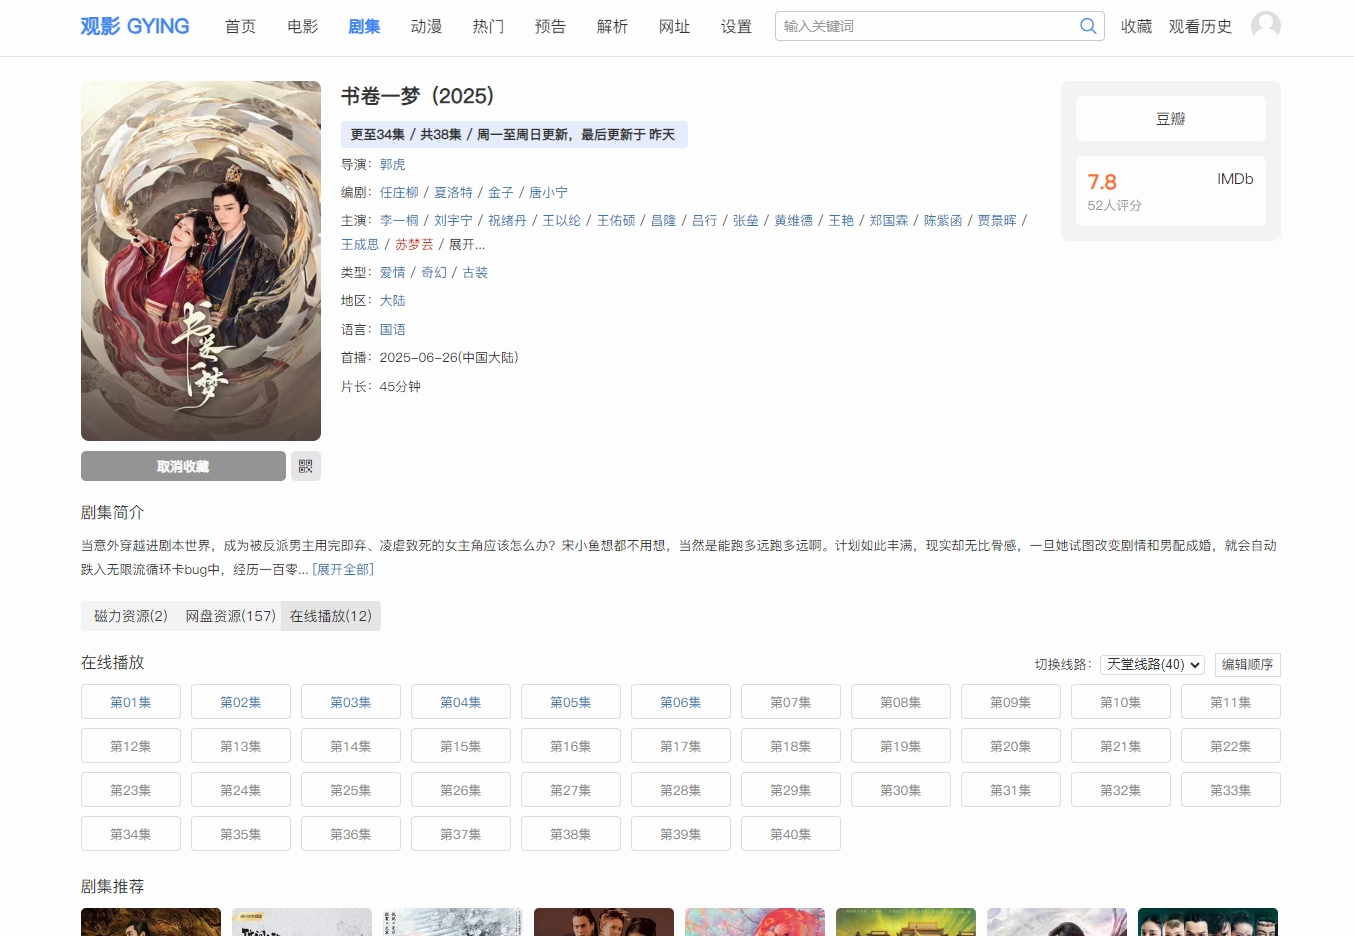Open actor 李一桐 link
1354x936 pixels.
pos(399,220)
